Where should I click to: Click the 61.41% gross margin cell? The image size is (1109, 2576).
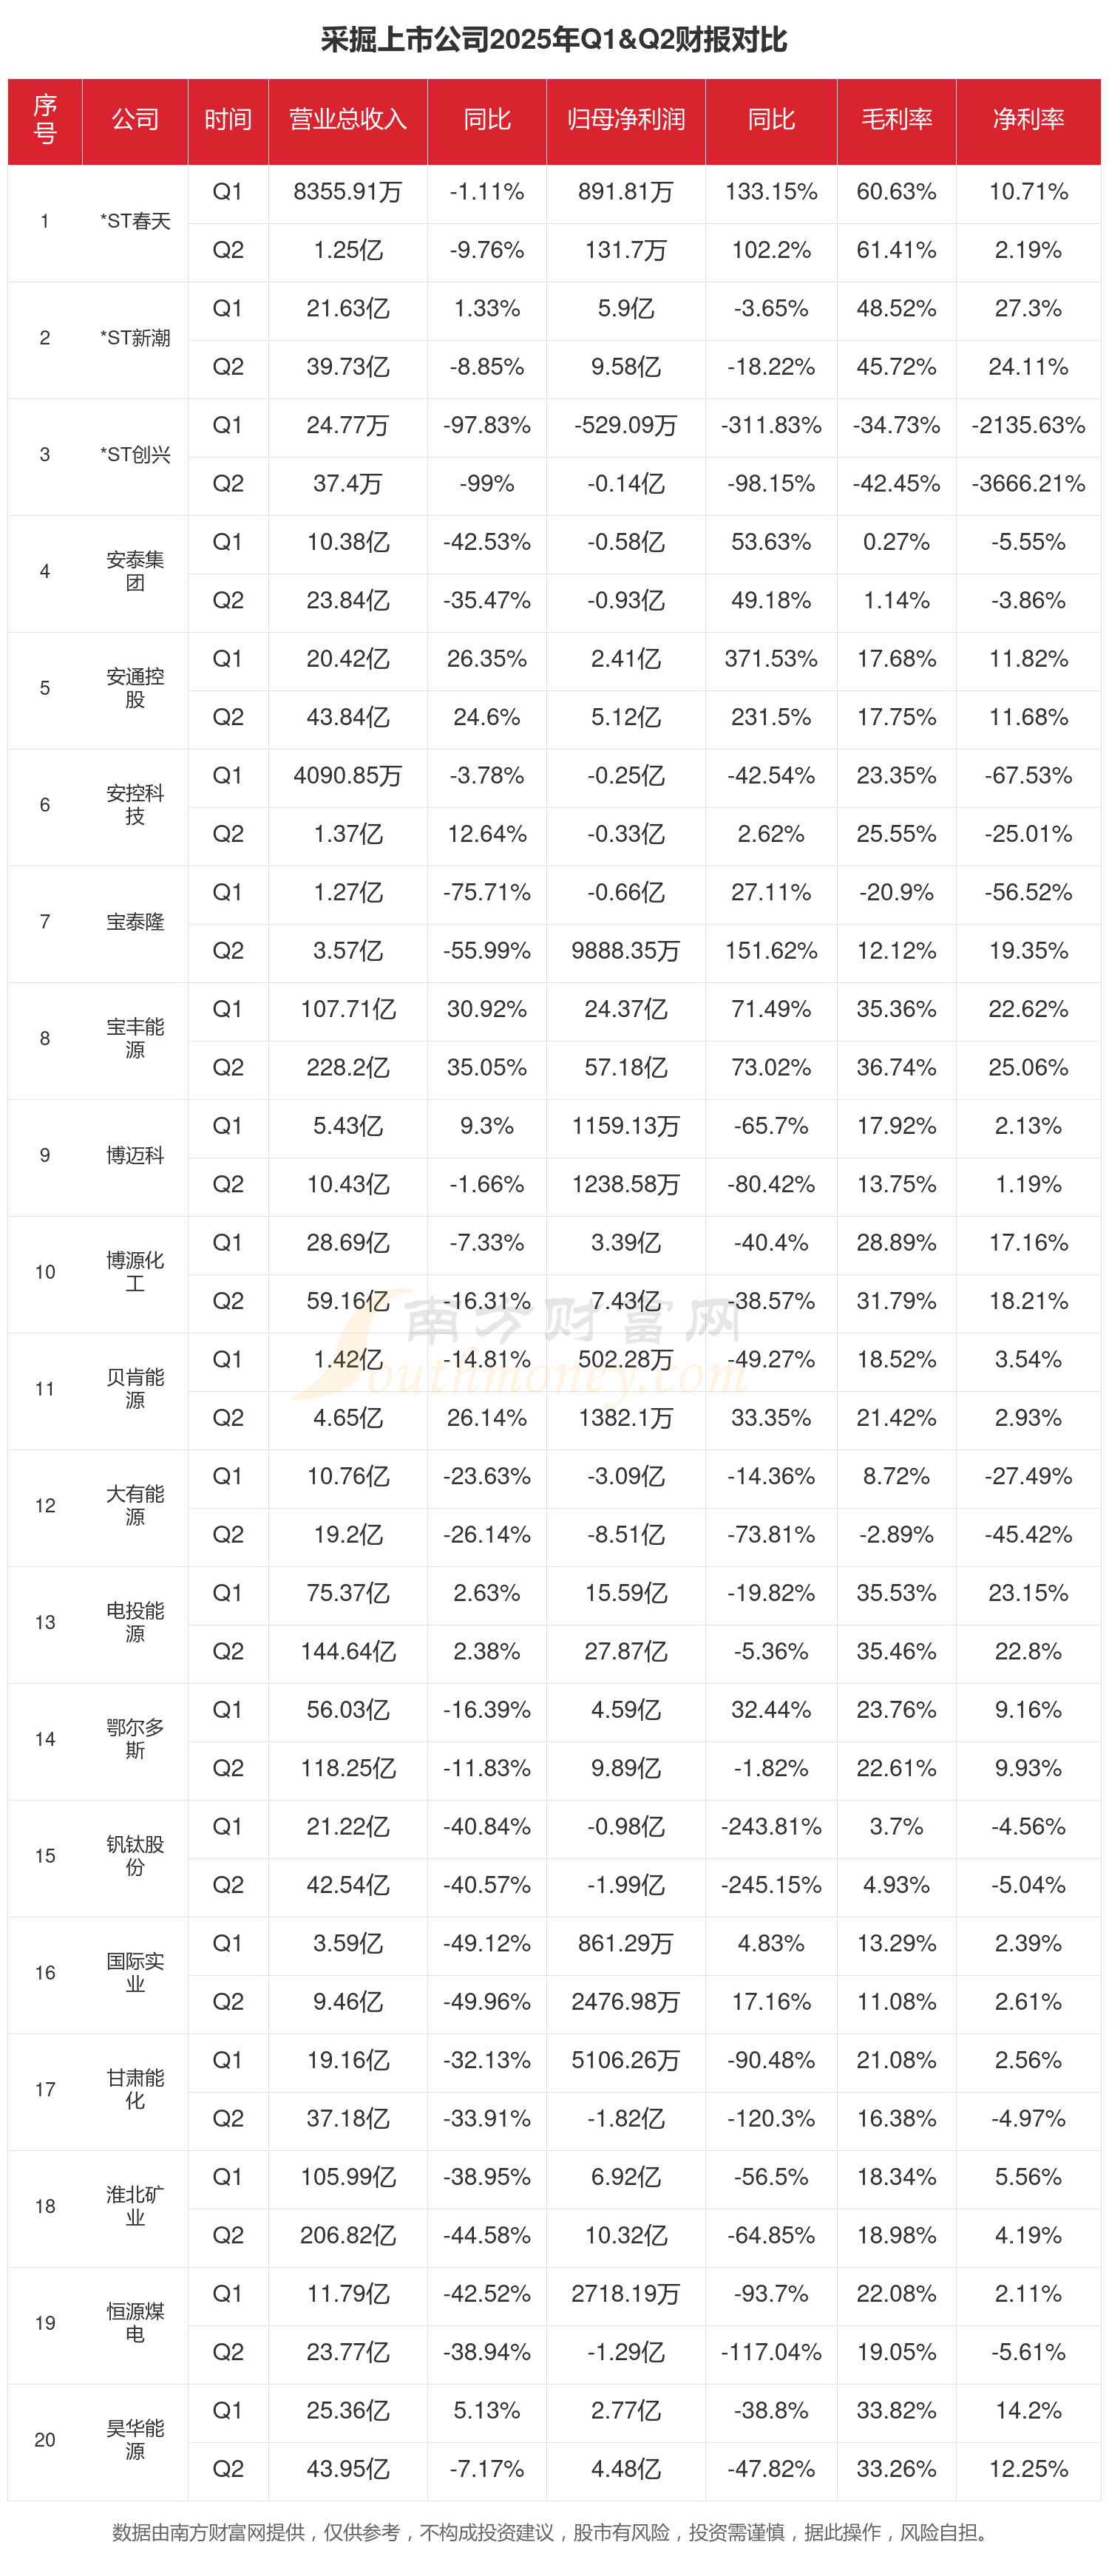896,250
